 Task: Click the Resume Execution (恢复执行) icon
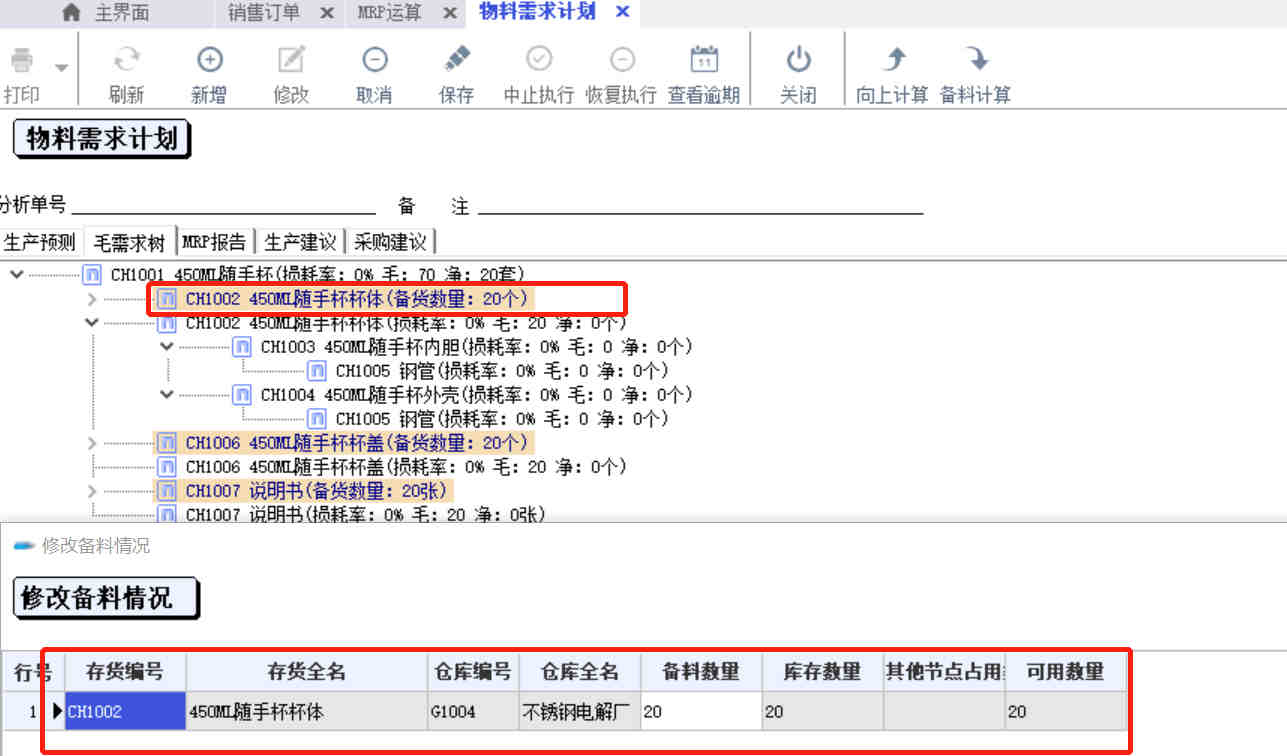click(621, 60)
